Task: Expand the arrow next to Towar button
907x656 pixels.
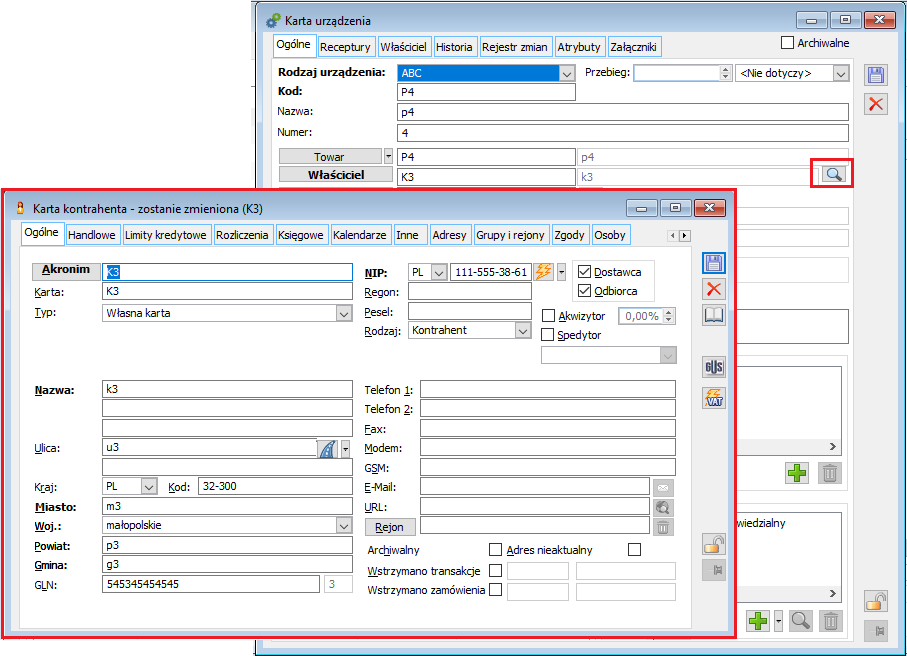Action: (388, 157)
